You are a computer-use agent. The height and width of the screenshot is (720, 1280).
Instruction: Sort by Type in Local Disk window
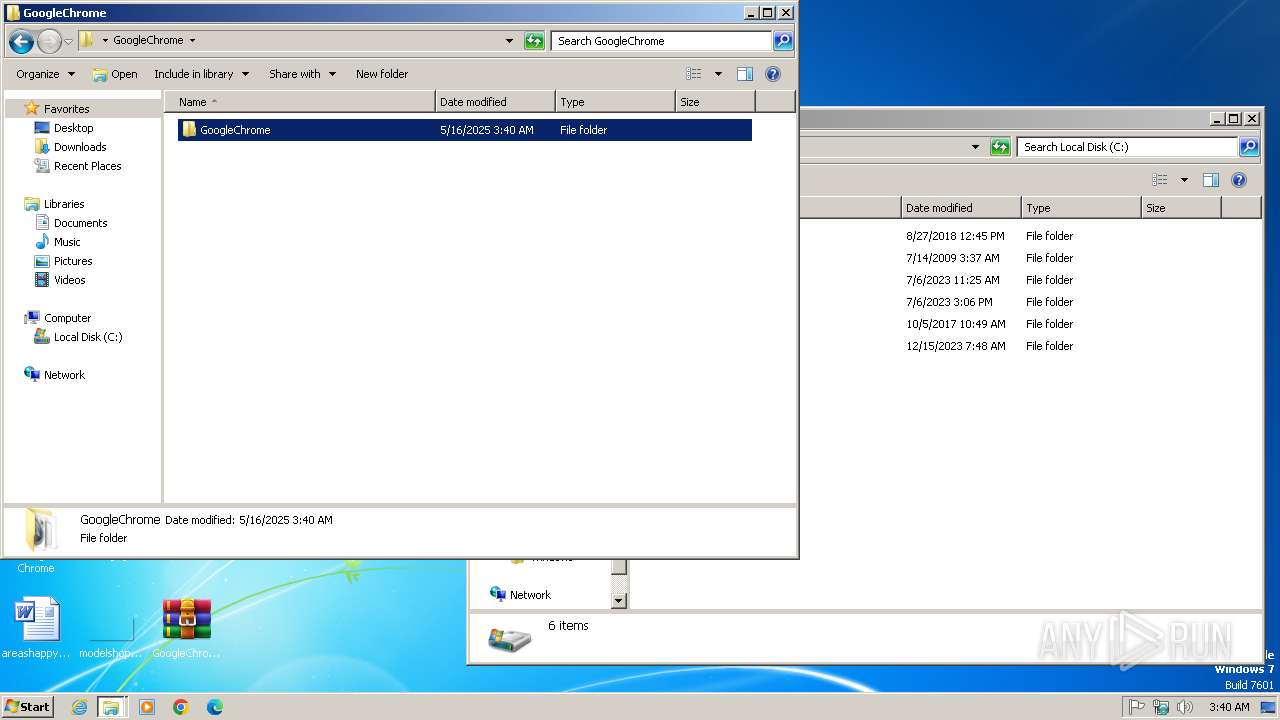pos(1081,208)
